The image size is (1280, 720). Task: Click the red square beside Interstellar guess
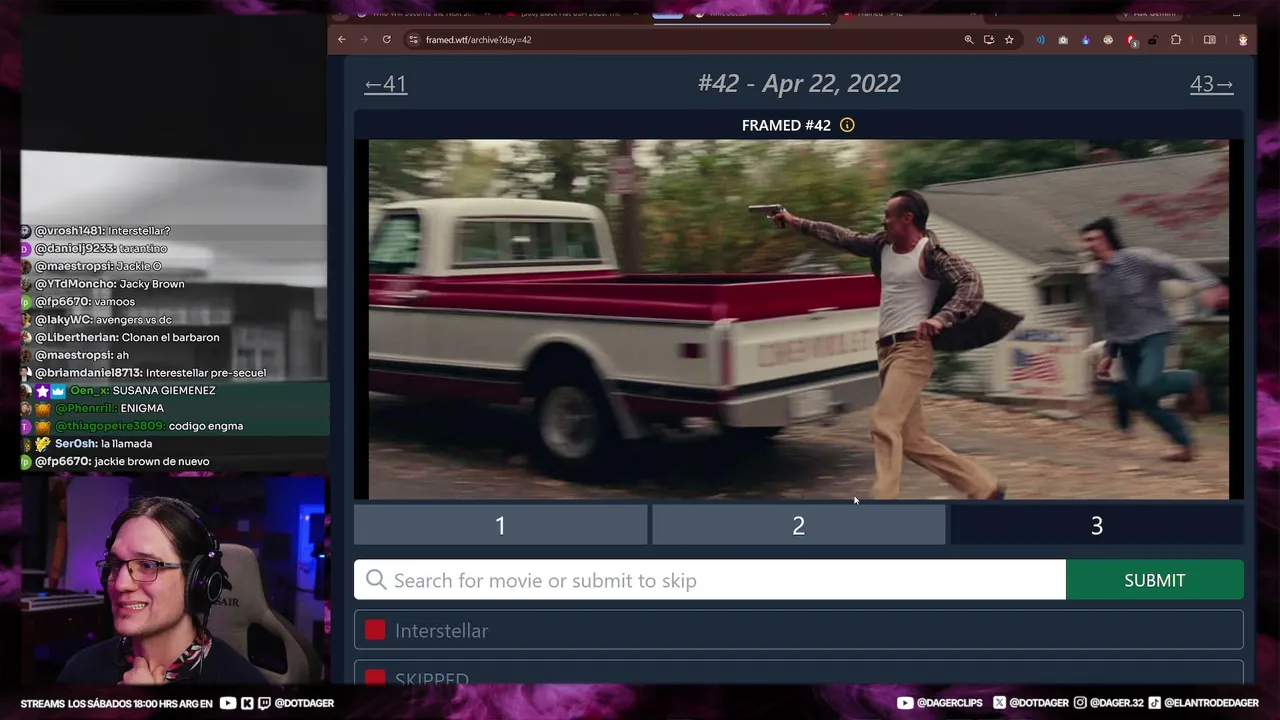pos(375,630)
